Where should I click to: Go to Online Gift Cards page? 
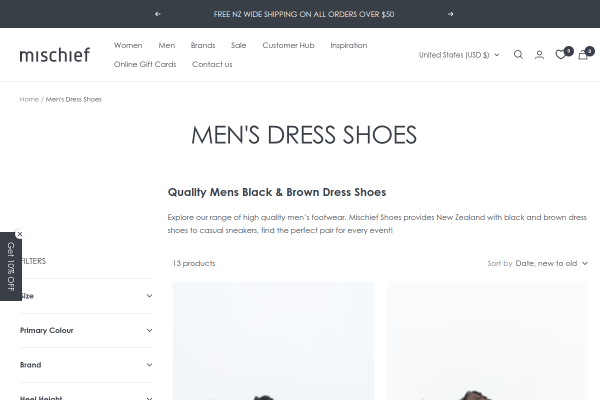[145, 64]
